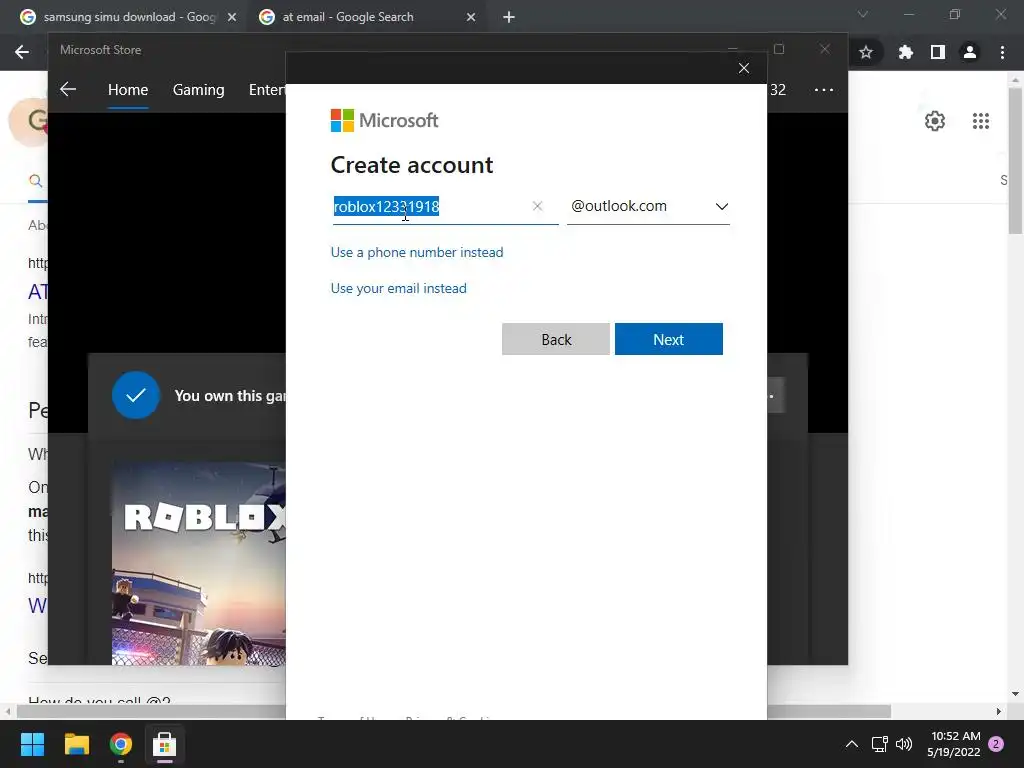Bookmark this page with the star icon
This screenshot has width=1024, height=768.
(x=866, y=52)
